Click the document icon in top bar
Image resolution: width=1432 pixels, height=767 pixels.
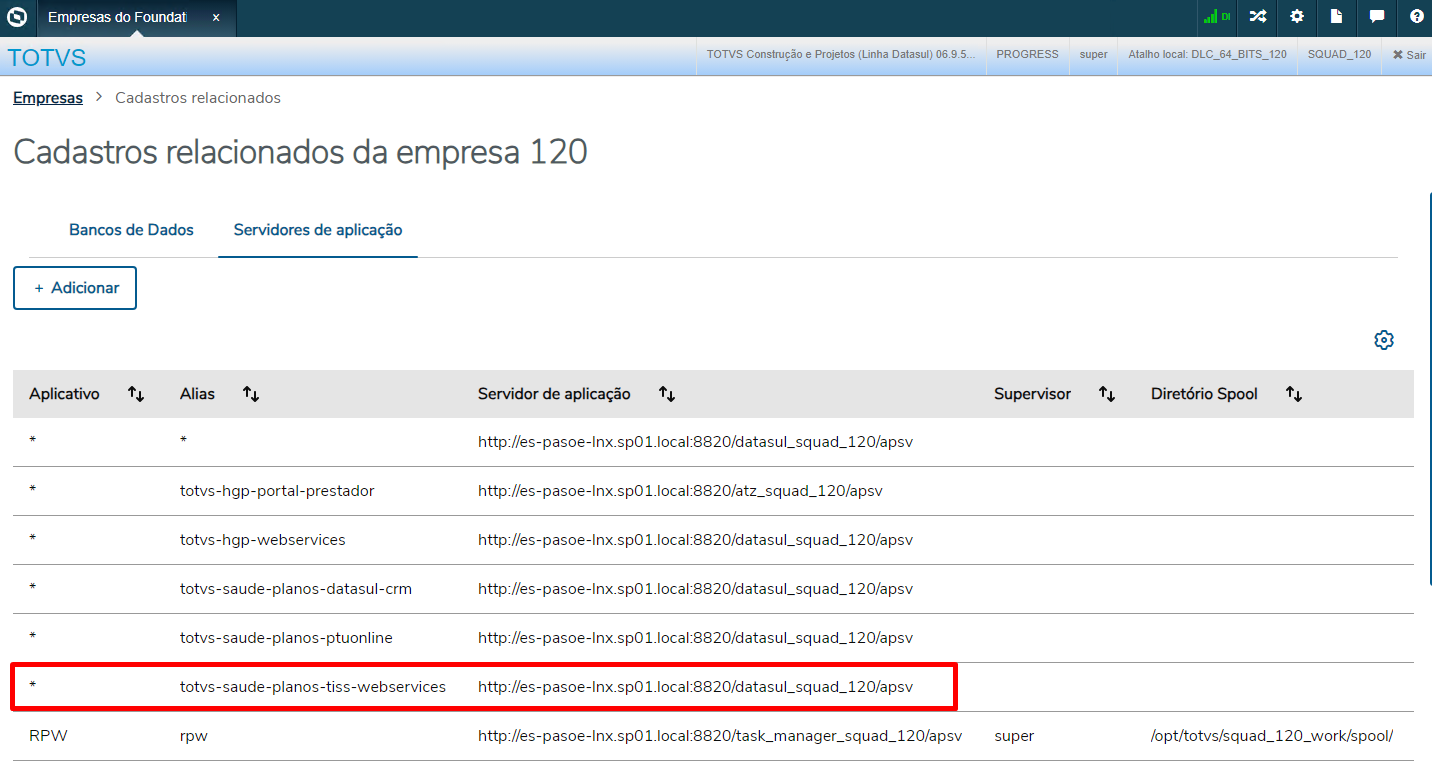tap(1336, 17)
